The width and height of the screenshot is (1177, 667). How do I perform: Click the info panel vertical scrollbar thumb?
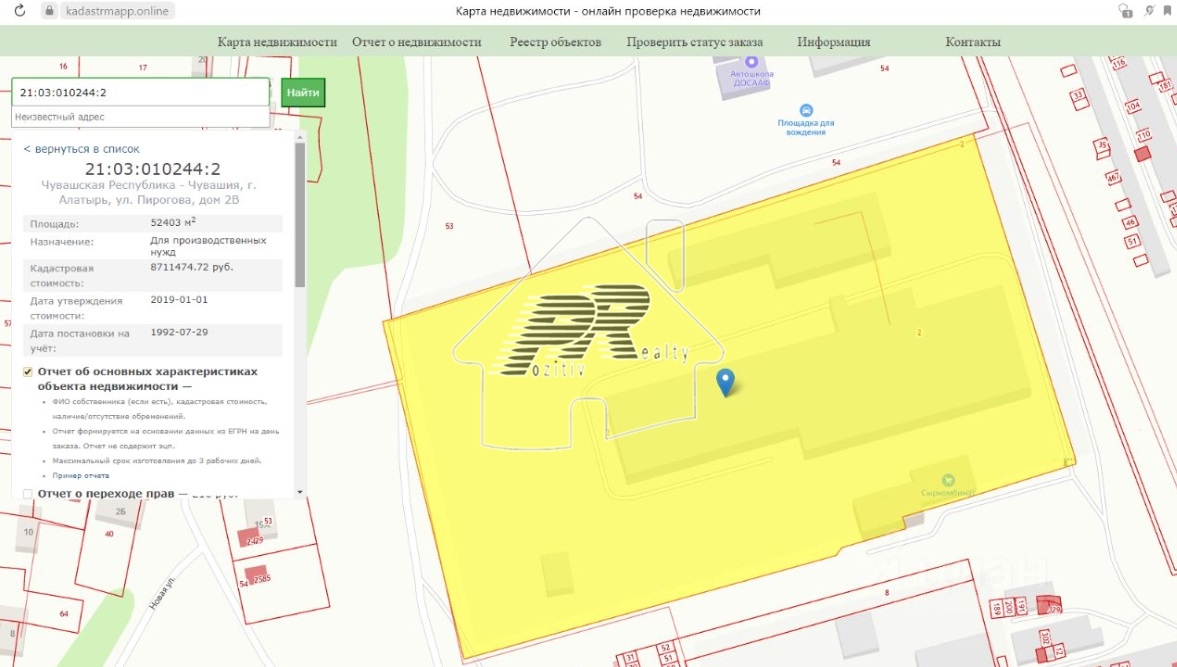point(300,214)
